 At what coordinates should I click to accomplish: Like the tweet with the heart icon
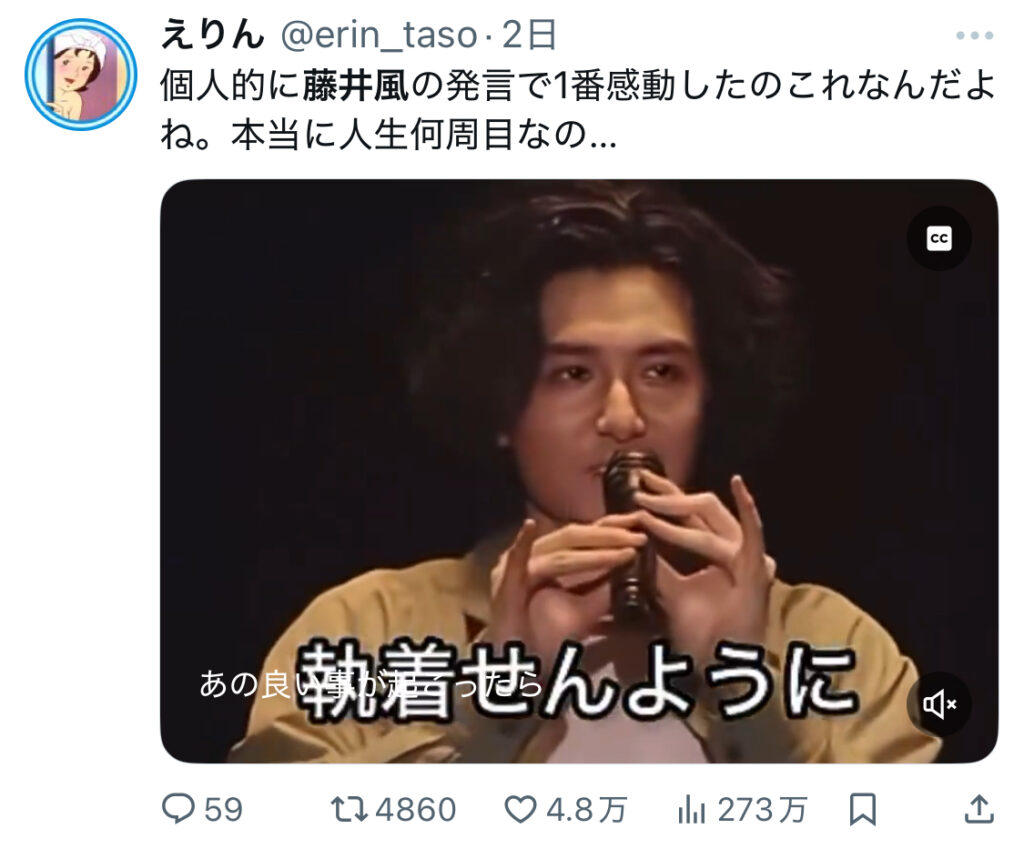click(520, 809)
